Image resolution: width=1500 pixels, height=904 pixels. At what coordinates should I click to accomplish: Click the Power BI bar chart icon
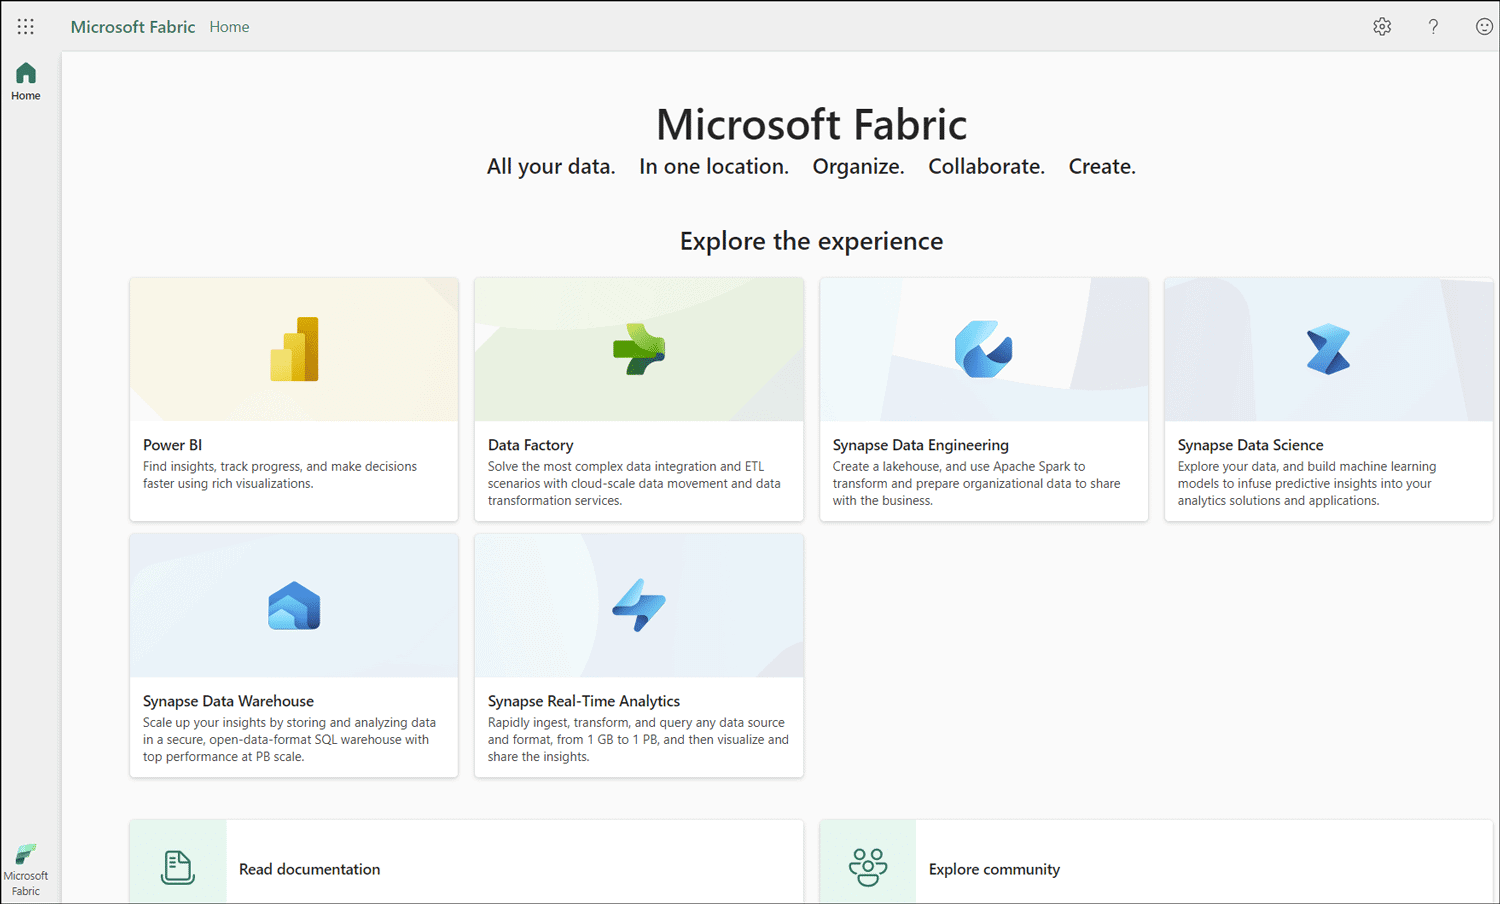pos(294,349)
